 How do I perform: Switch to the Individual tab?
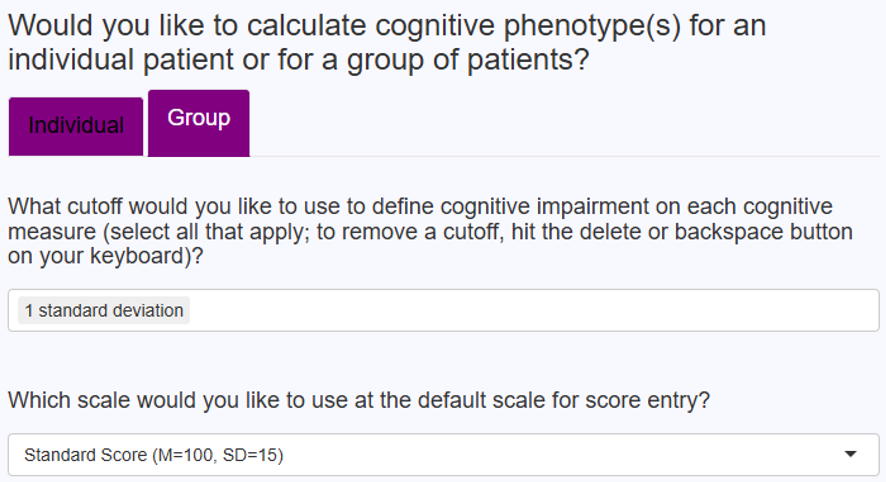tap(76, 126)
